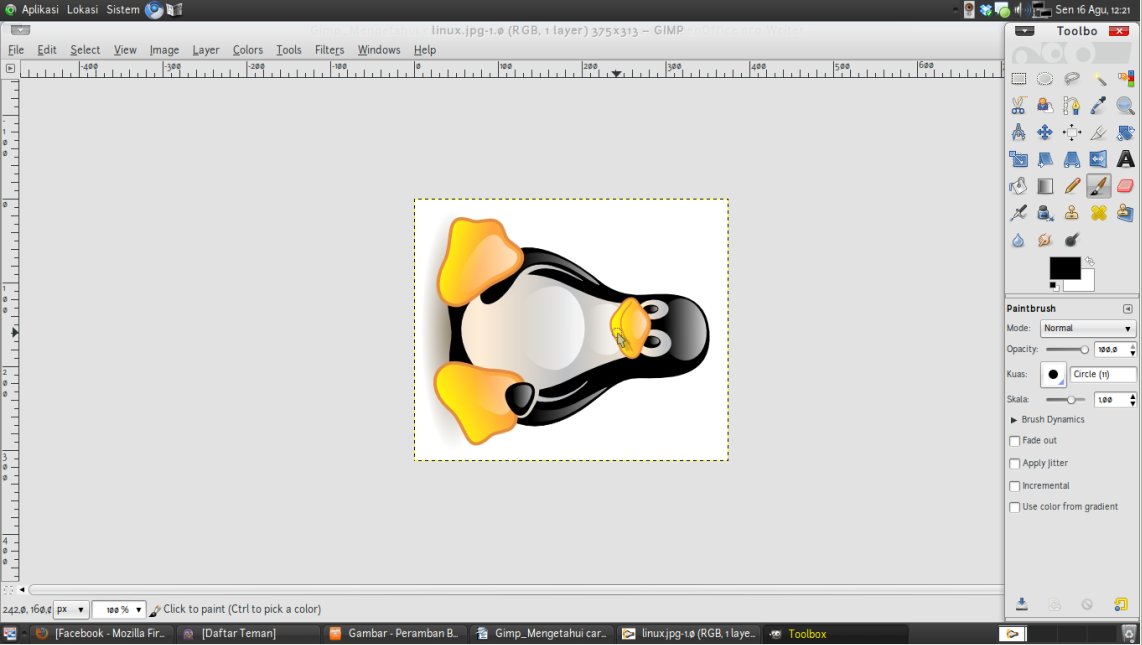Image resolution: width=1142 pixels, height=645 pixels.
Task: Select the Ellipse Select tool
Action: pos(1045,79)
